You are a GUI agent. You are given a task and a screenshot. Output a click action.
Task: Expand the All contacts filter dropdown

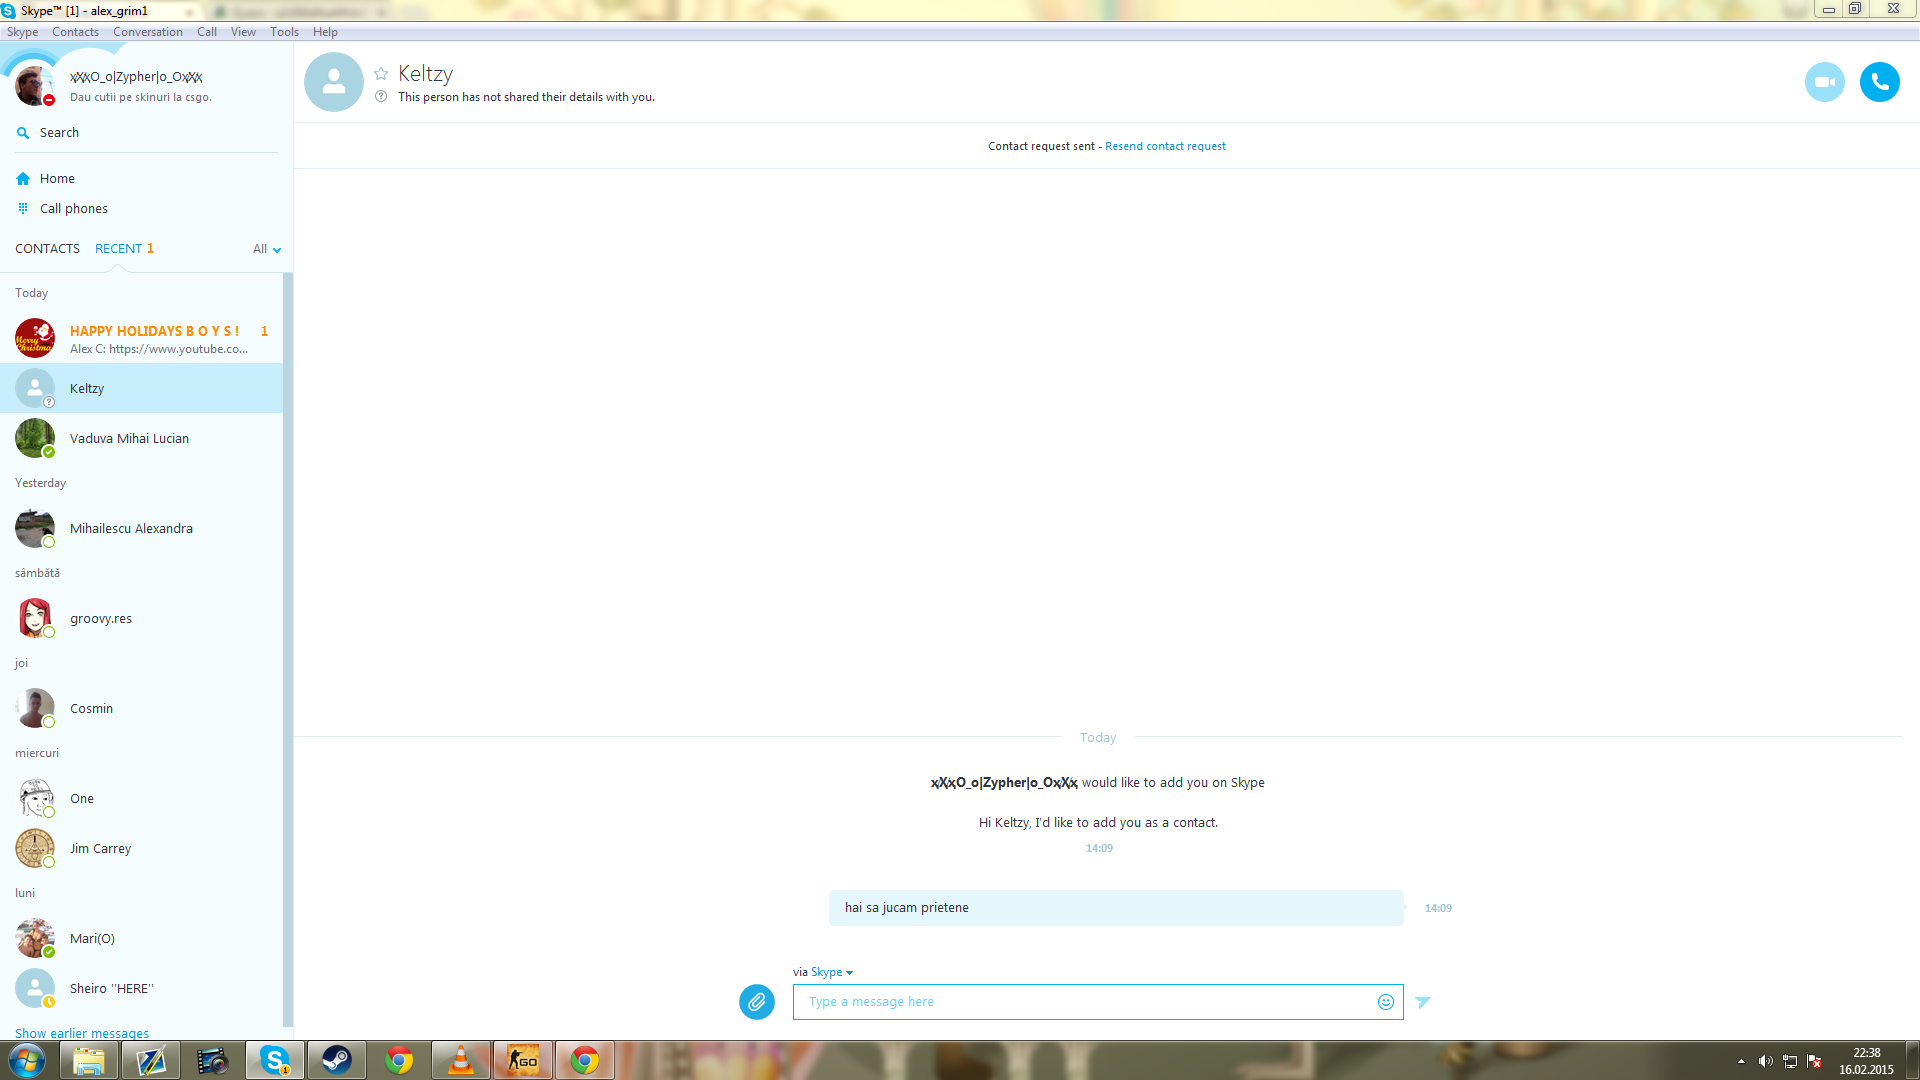267,249
